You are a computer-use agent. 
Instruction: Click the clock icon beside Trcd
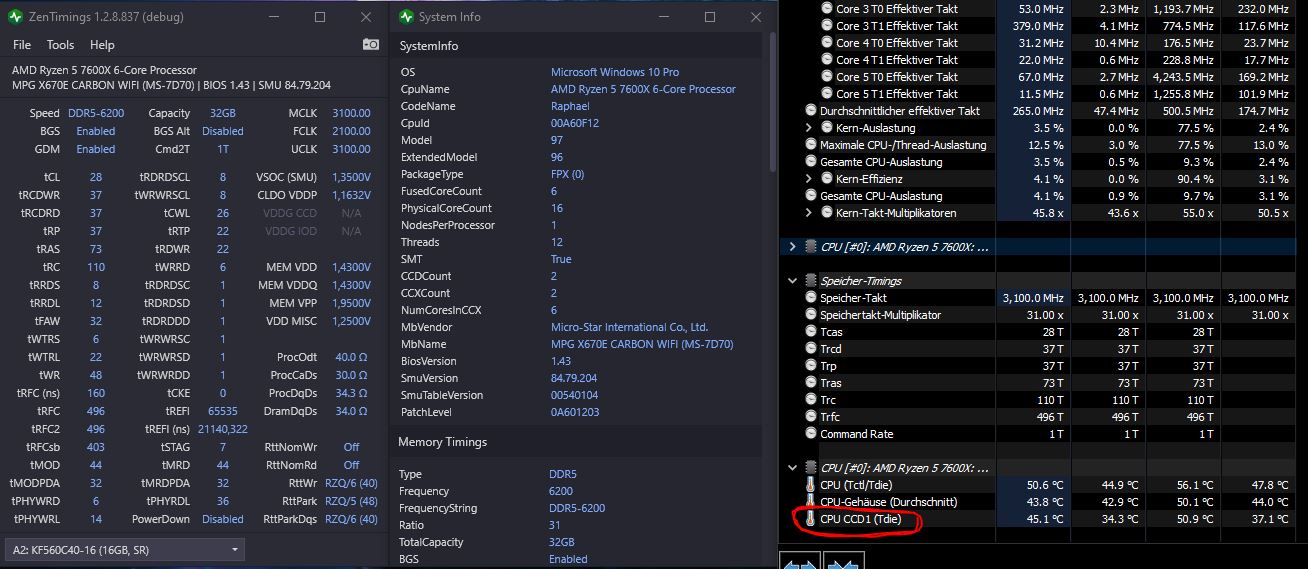click(x=811, y=349)
